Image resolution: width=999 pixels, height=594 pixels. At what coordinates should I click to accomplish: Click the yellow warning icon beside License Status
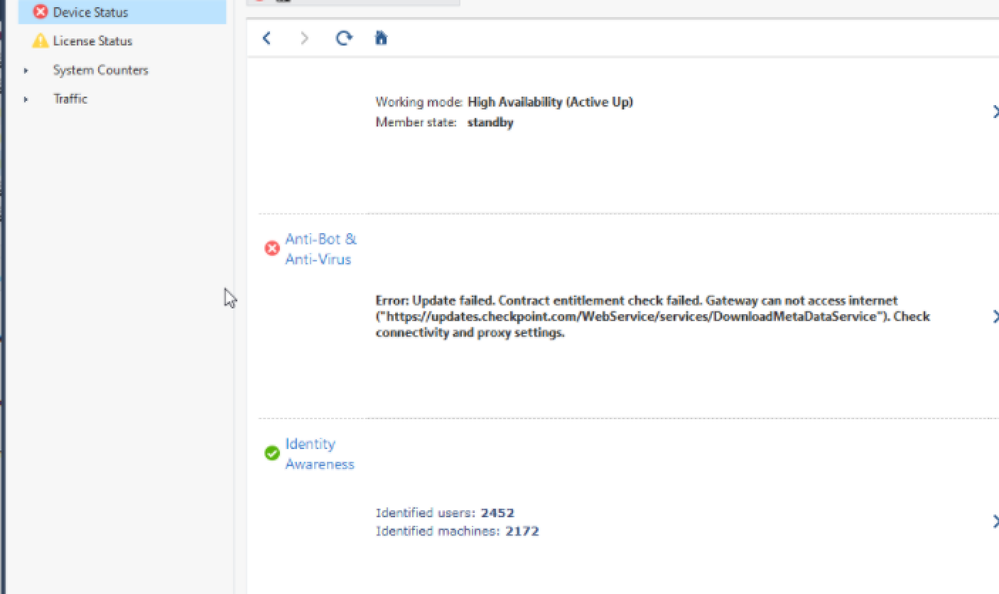click(40, 41)
